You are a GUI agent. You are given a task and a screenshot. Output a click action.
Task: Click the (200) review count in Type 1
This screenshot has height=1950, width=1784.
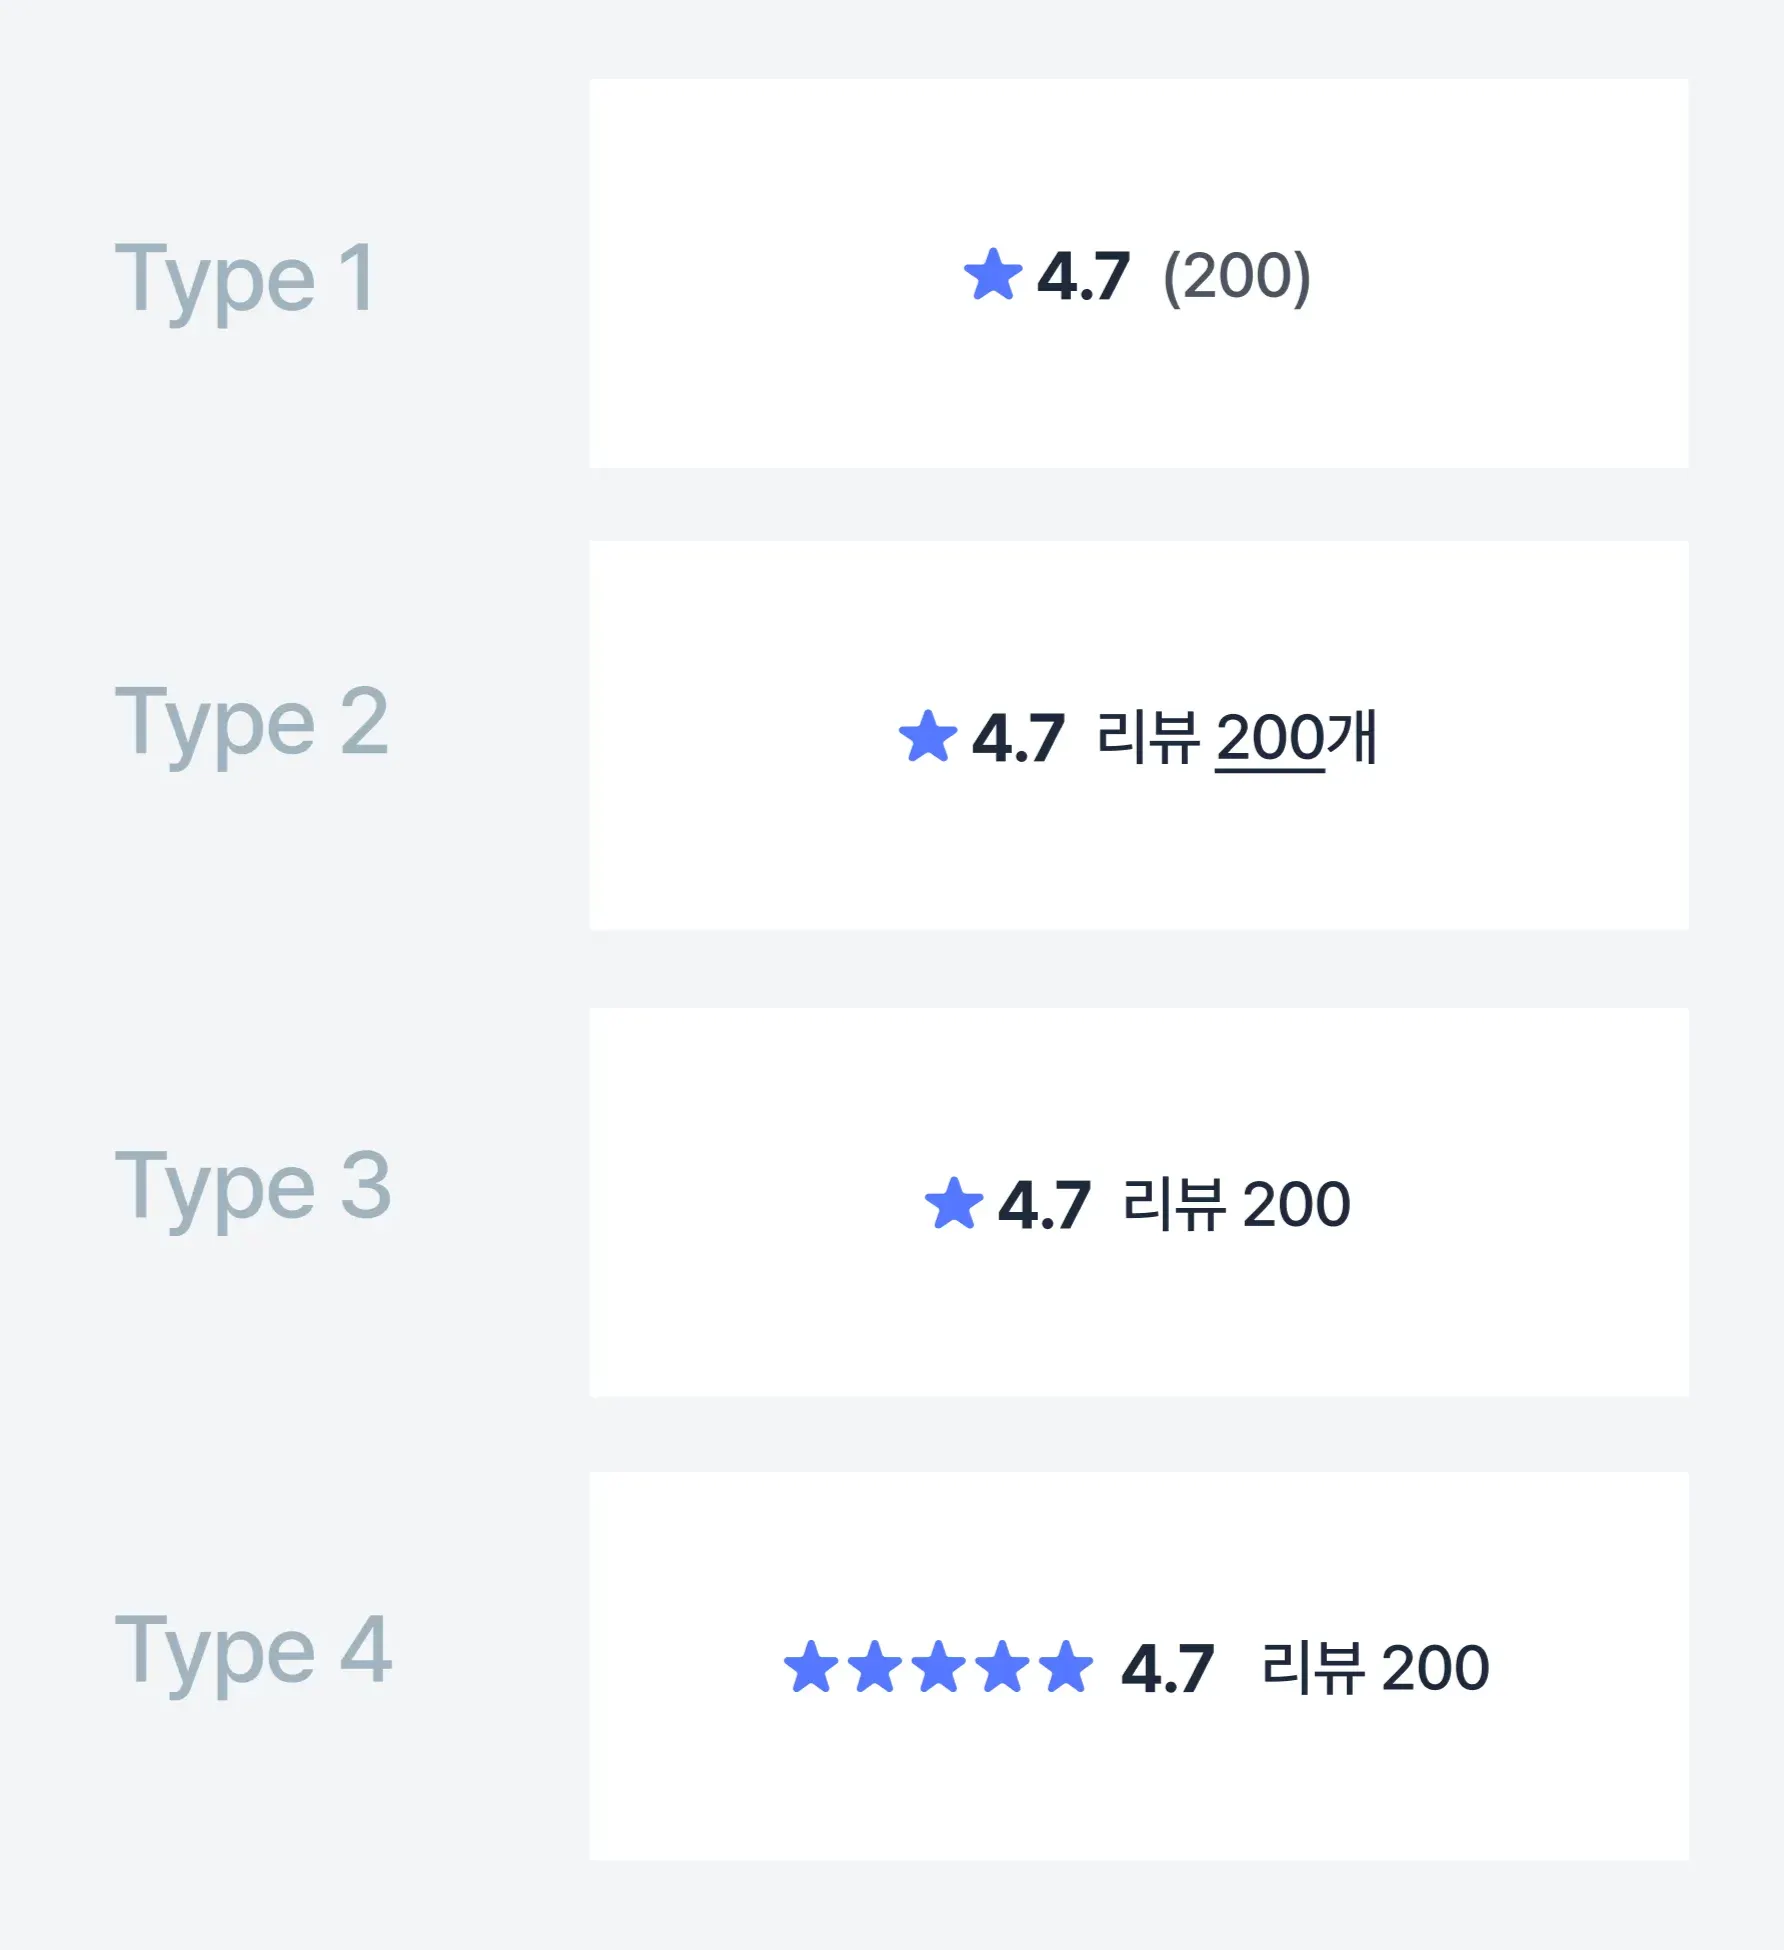tap(1236, 277)
